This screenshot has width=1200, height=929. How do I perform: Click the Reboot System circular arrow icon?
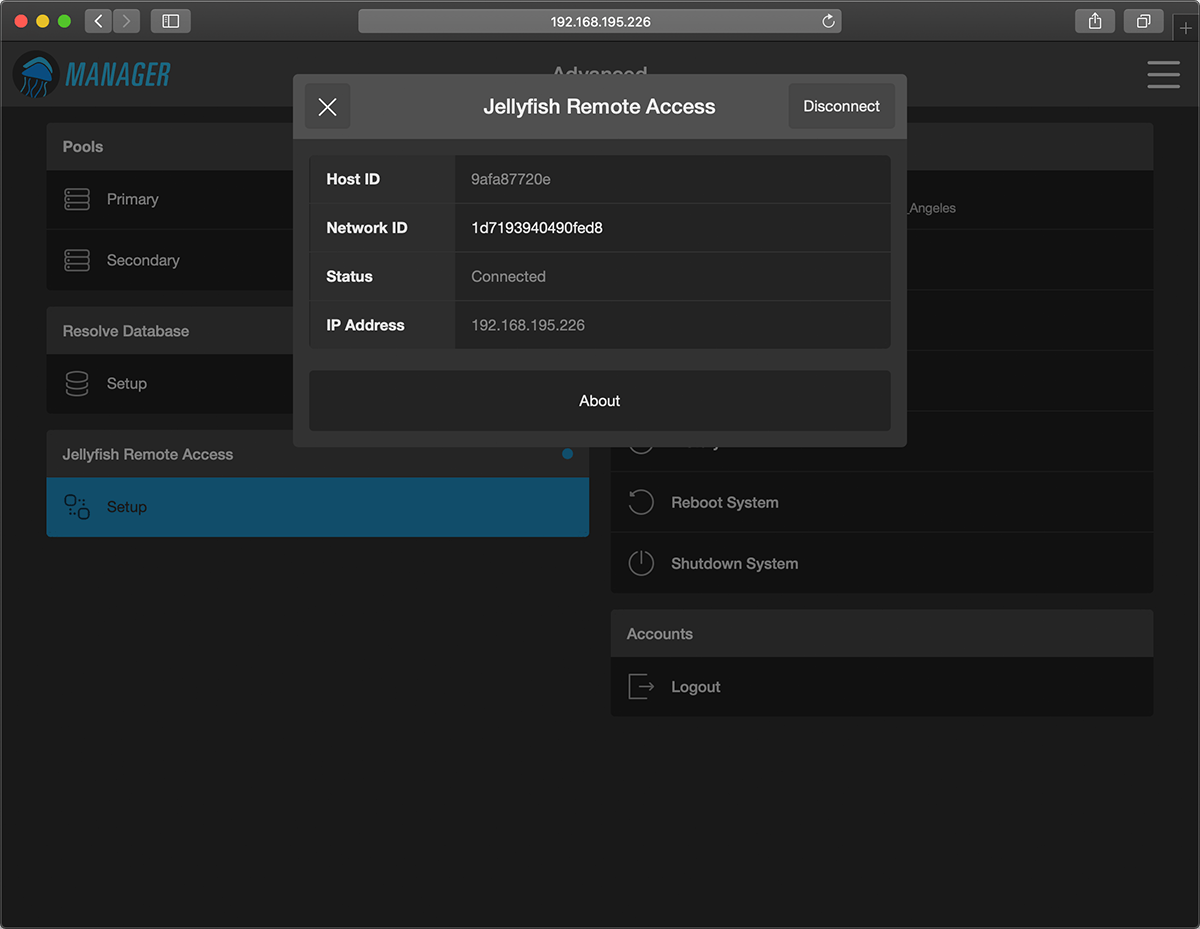(x=641, y=502)
